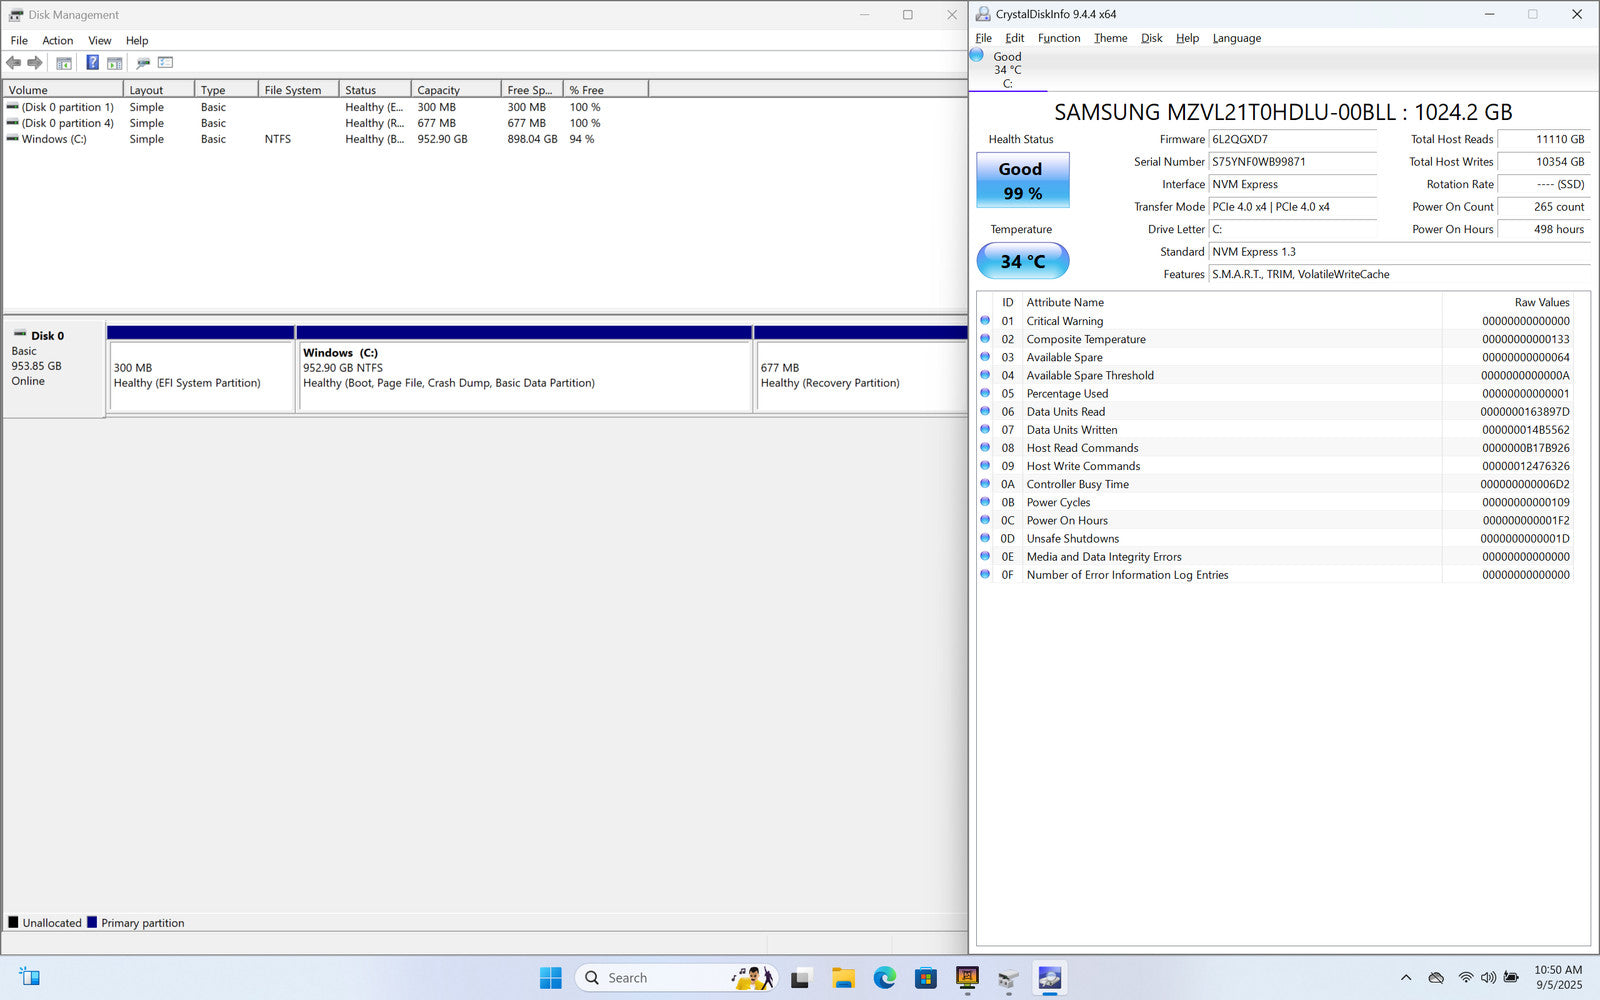Click Show/Hide Console Tree toolbar icon
The image size is (1600, 1000).
[x=64, y=63]
